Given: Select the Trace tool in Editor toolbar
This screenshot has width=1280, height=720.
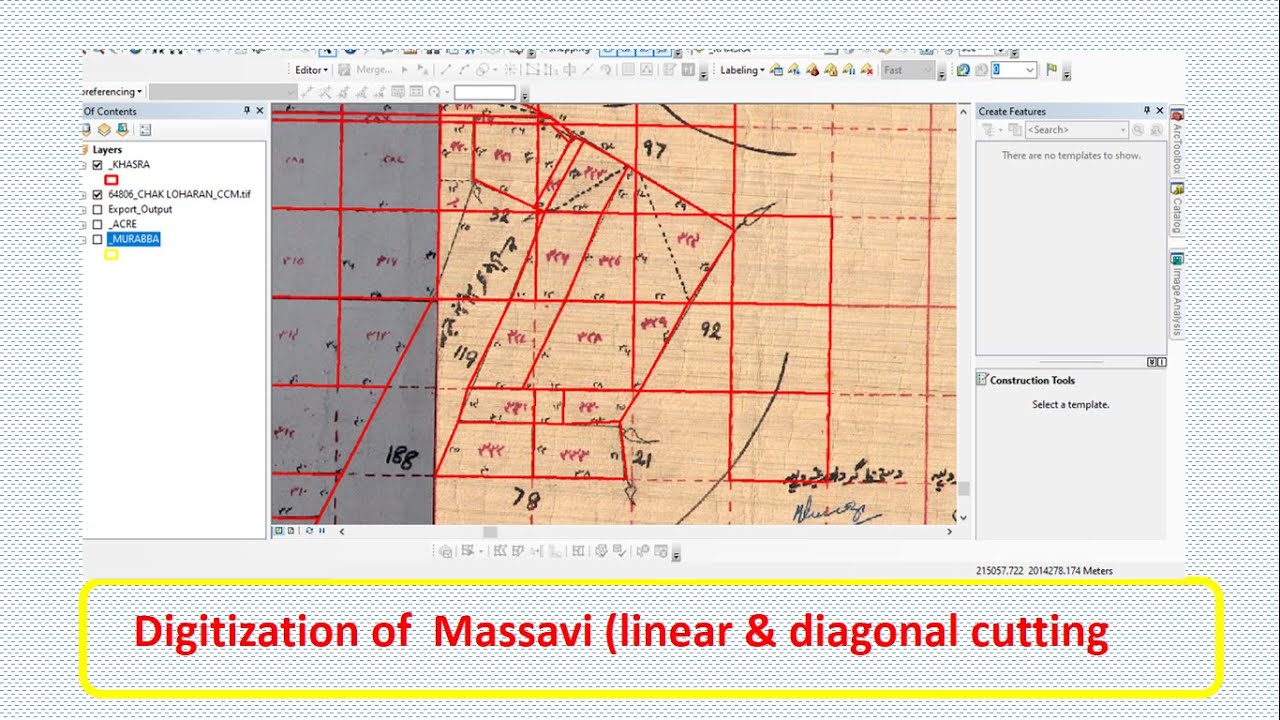Looking at the screenshot, I should [481, 70].
